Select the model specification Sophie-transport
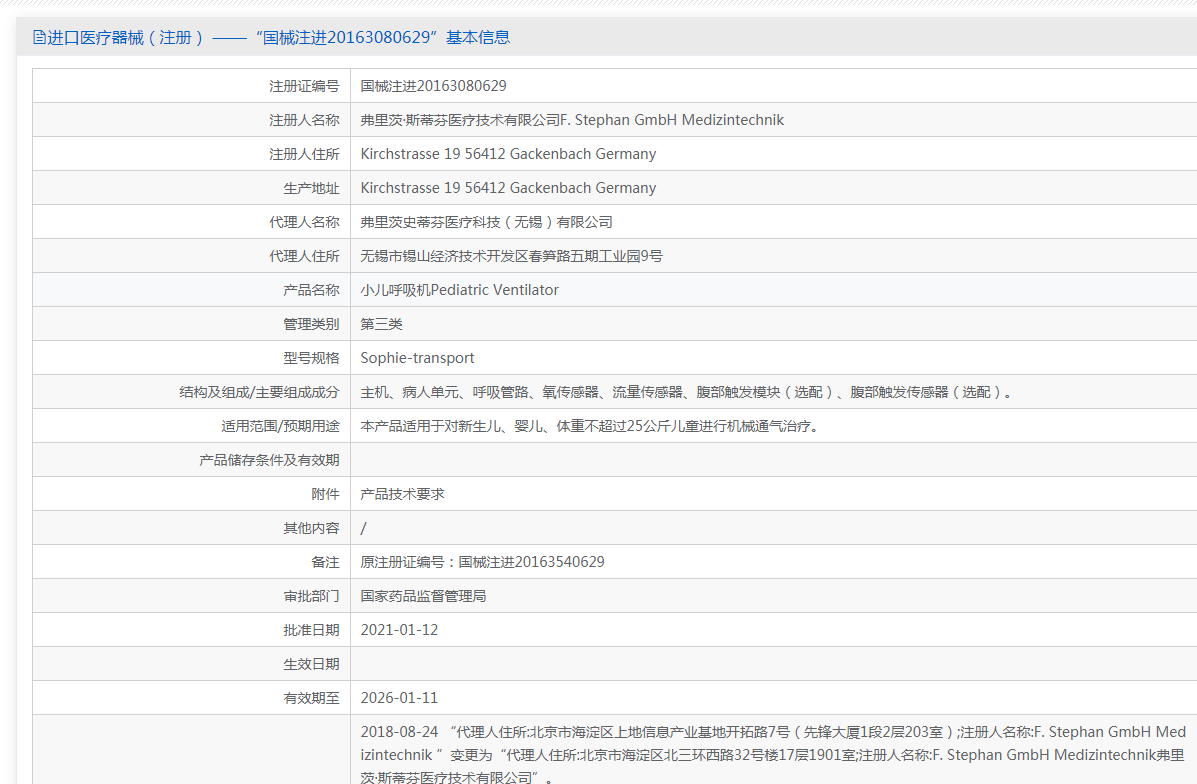The height and width of the screenshot is (784, 1197). tap(417, 358)
